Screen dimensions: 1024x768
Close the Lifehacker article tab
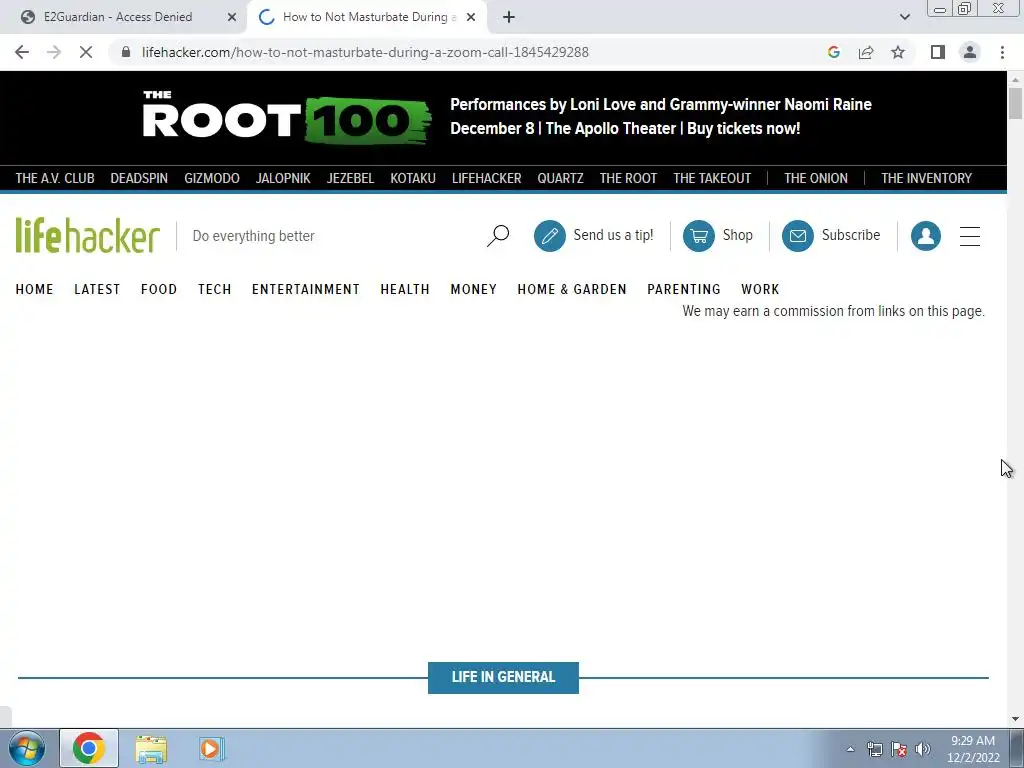coord(471,17)
